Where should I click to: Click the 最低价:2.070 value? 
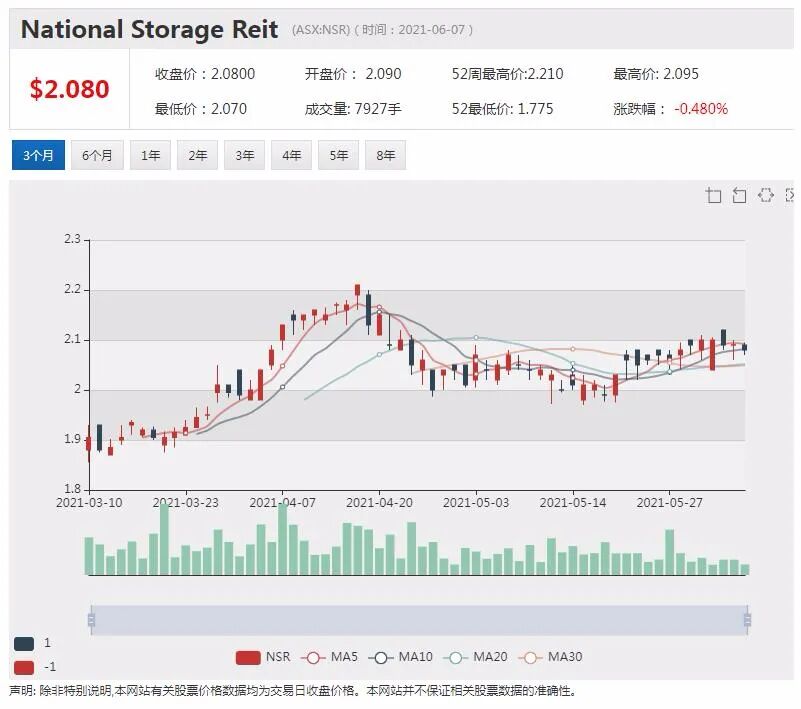coord(201,109)
